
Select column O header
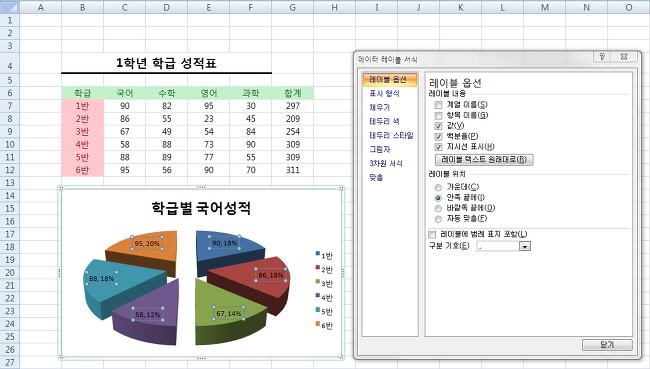point(629,7)
